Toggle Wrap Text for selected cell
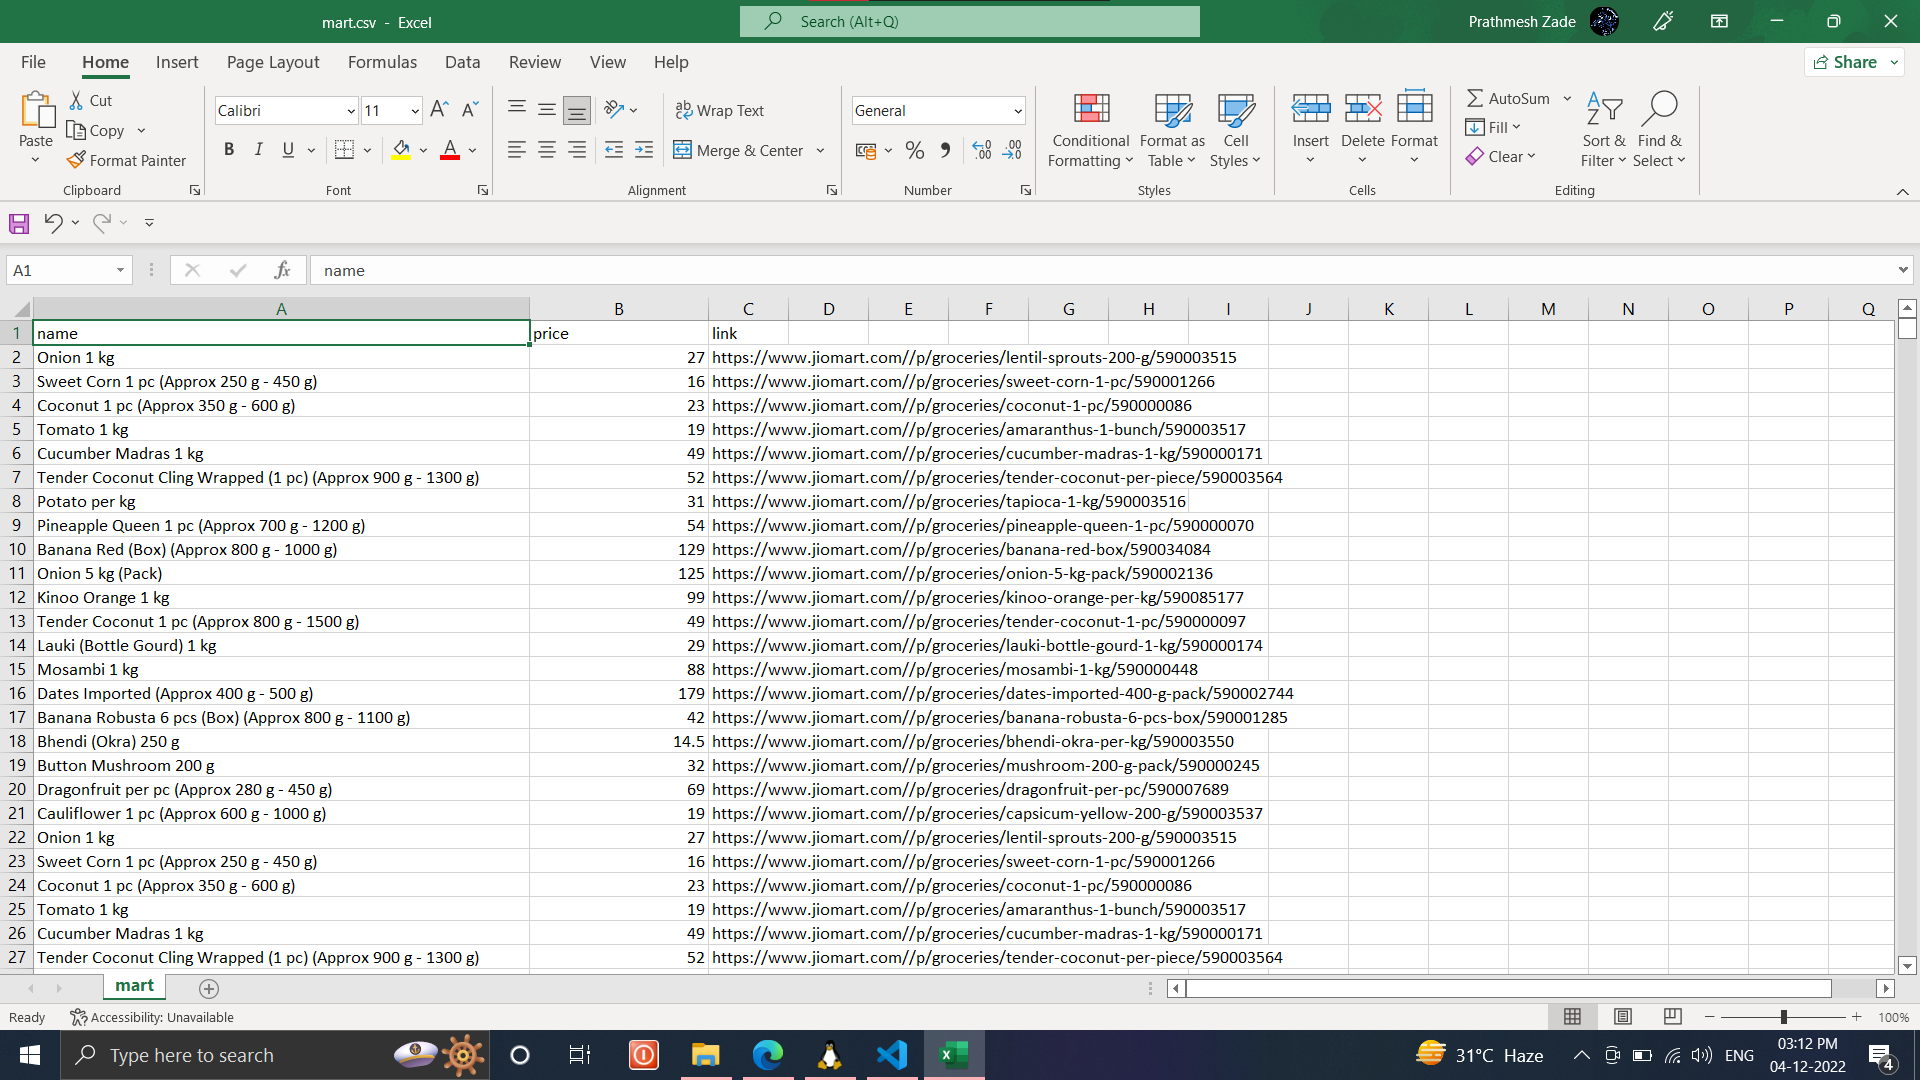Viewport: 1920px width, 1080px height. tap(720, 110)
